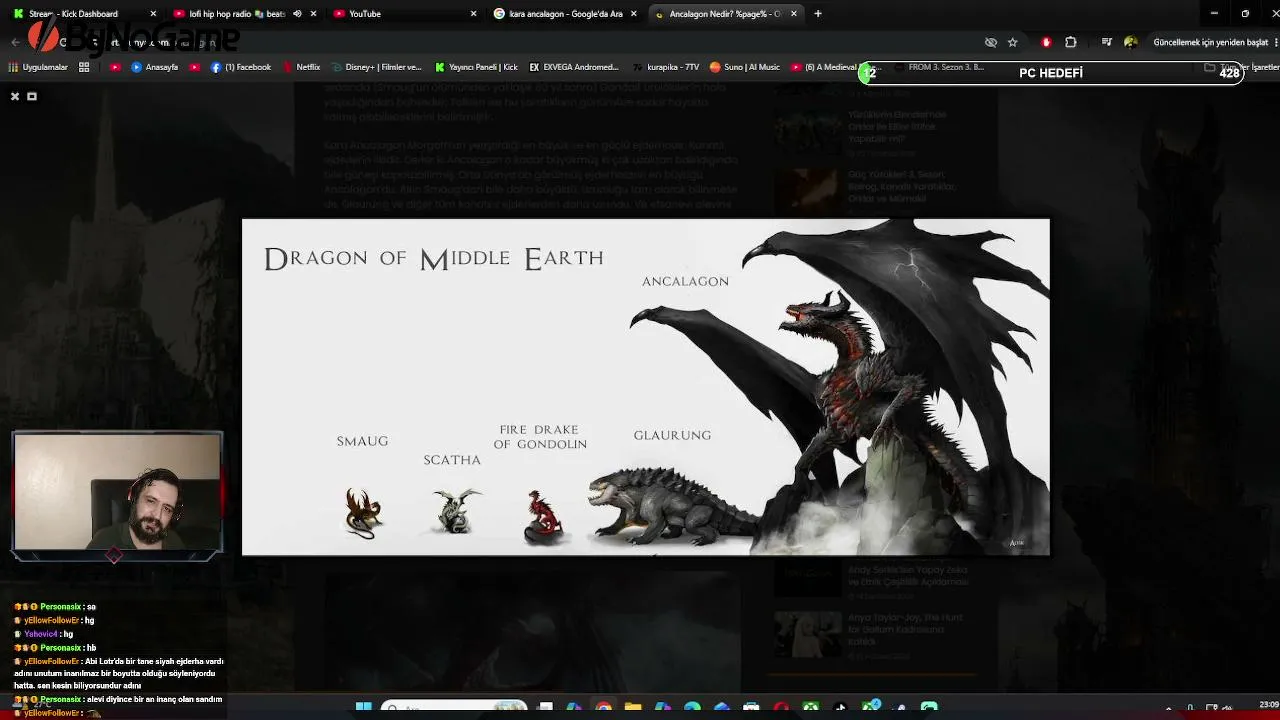Screen dimensions: 1280x720
Task: Close the Ancalagon Nedir tab
Action: [x=794, y=14]
